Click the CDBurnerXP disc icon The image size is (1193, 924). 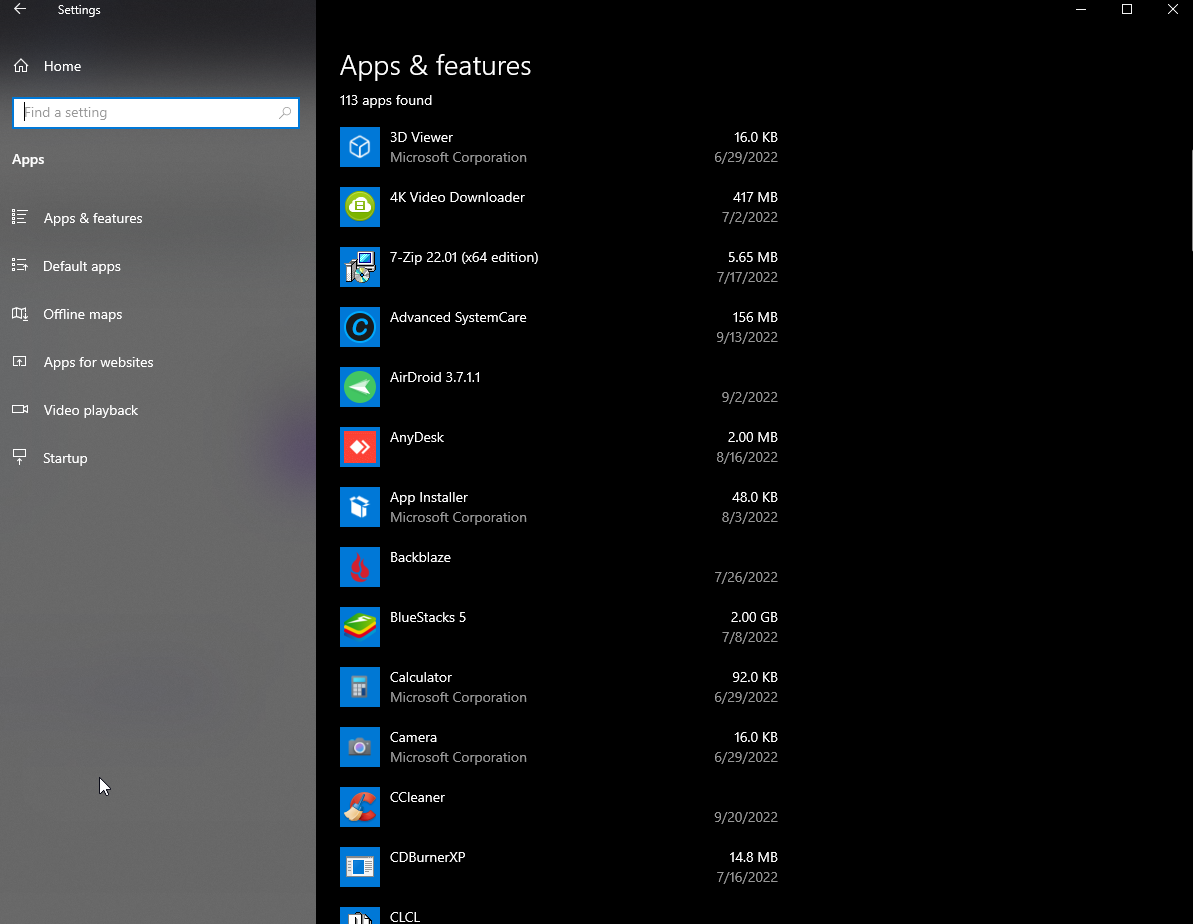[x=360, y=867]
